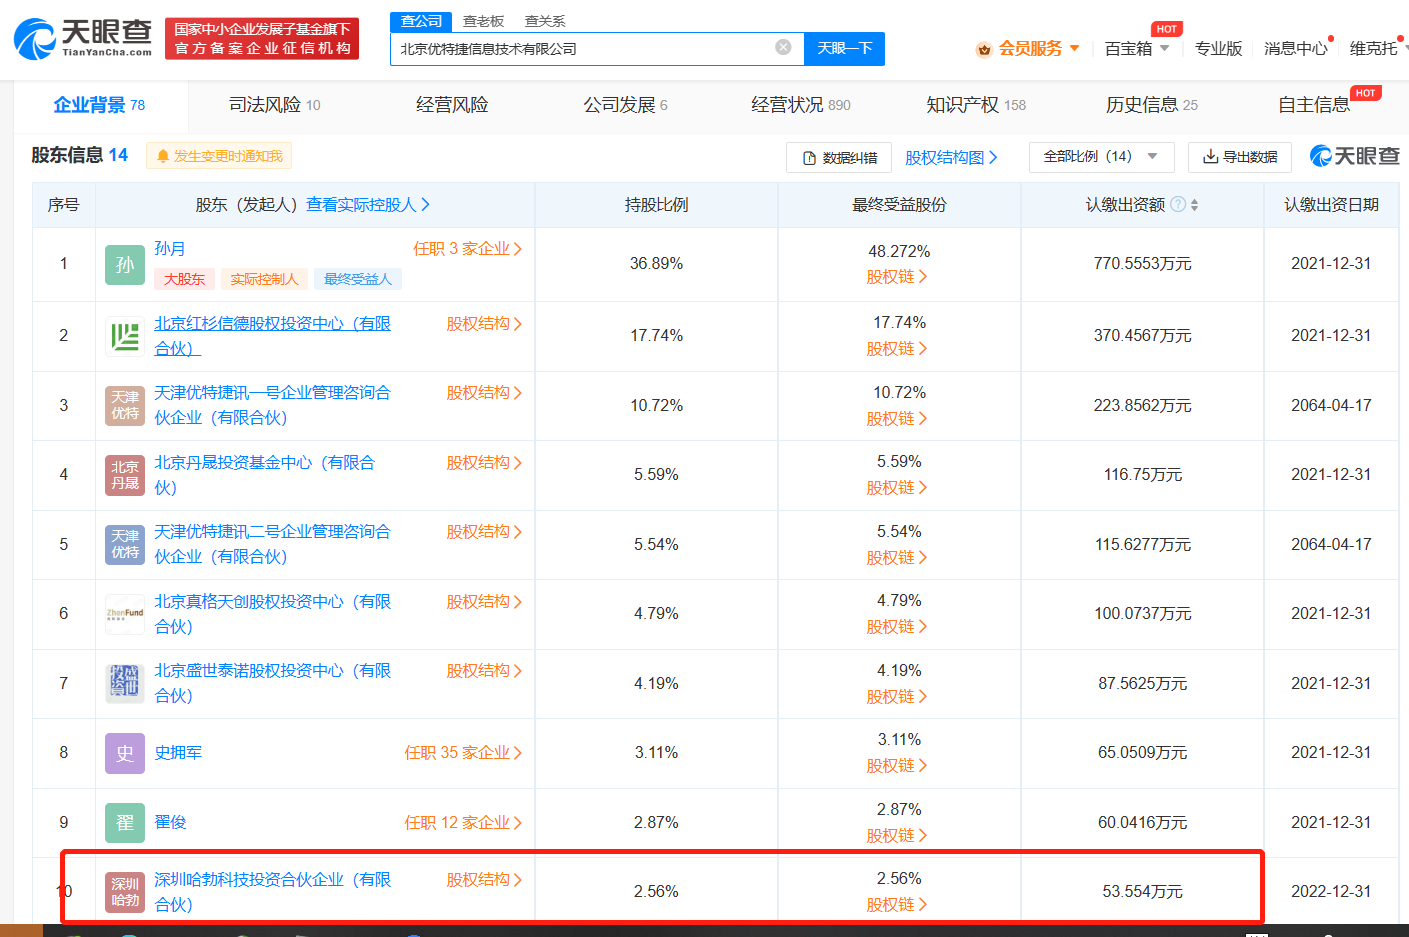Select the 查老板 search tab

coord(483,21)
